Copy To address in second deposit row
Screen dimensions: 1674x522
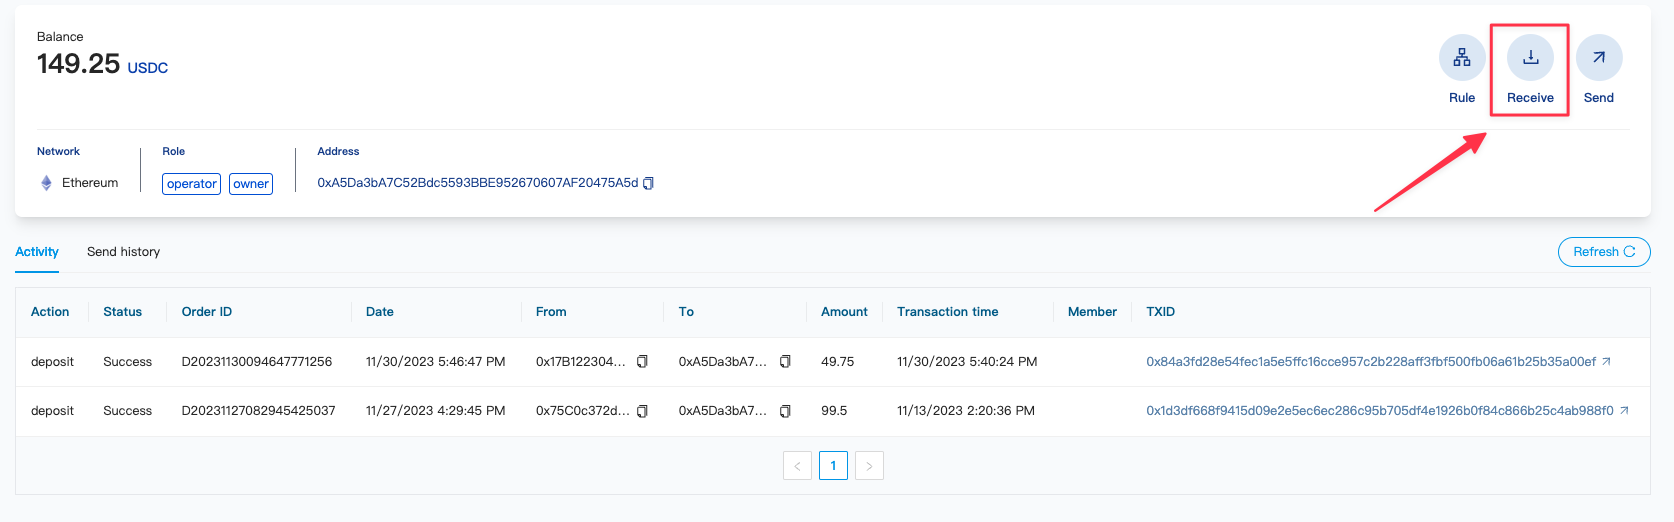click(785, 411)
